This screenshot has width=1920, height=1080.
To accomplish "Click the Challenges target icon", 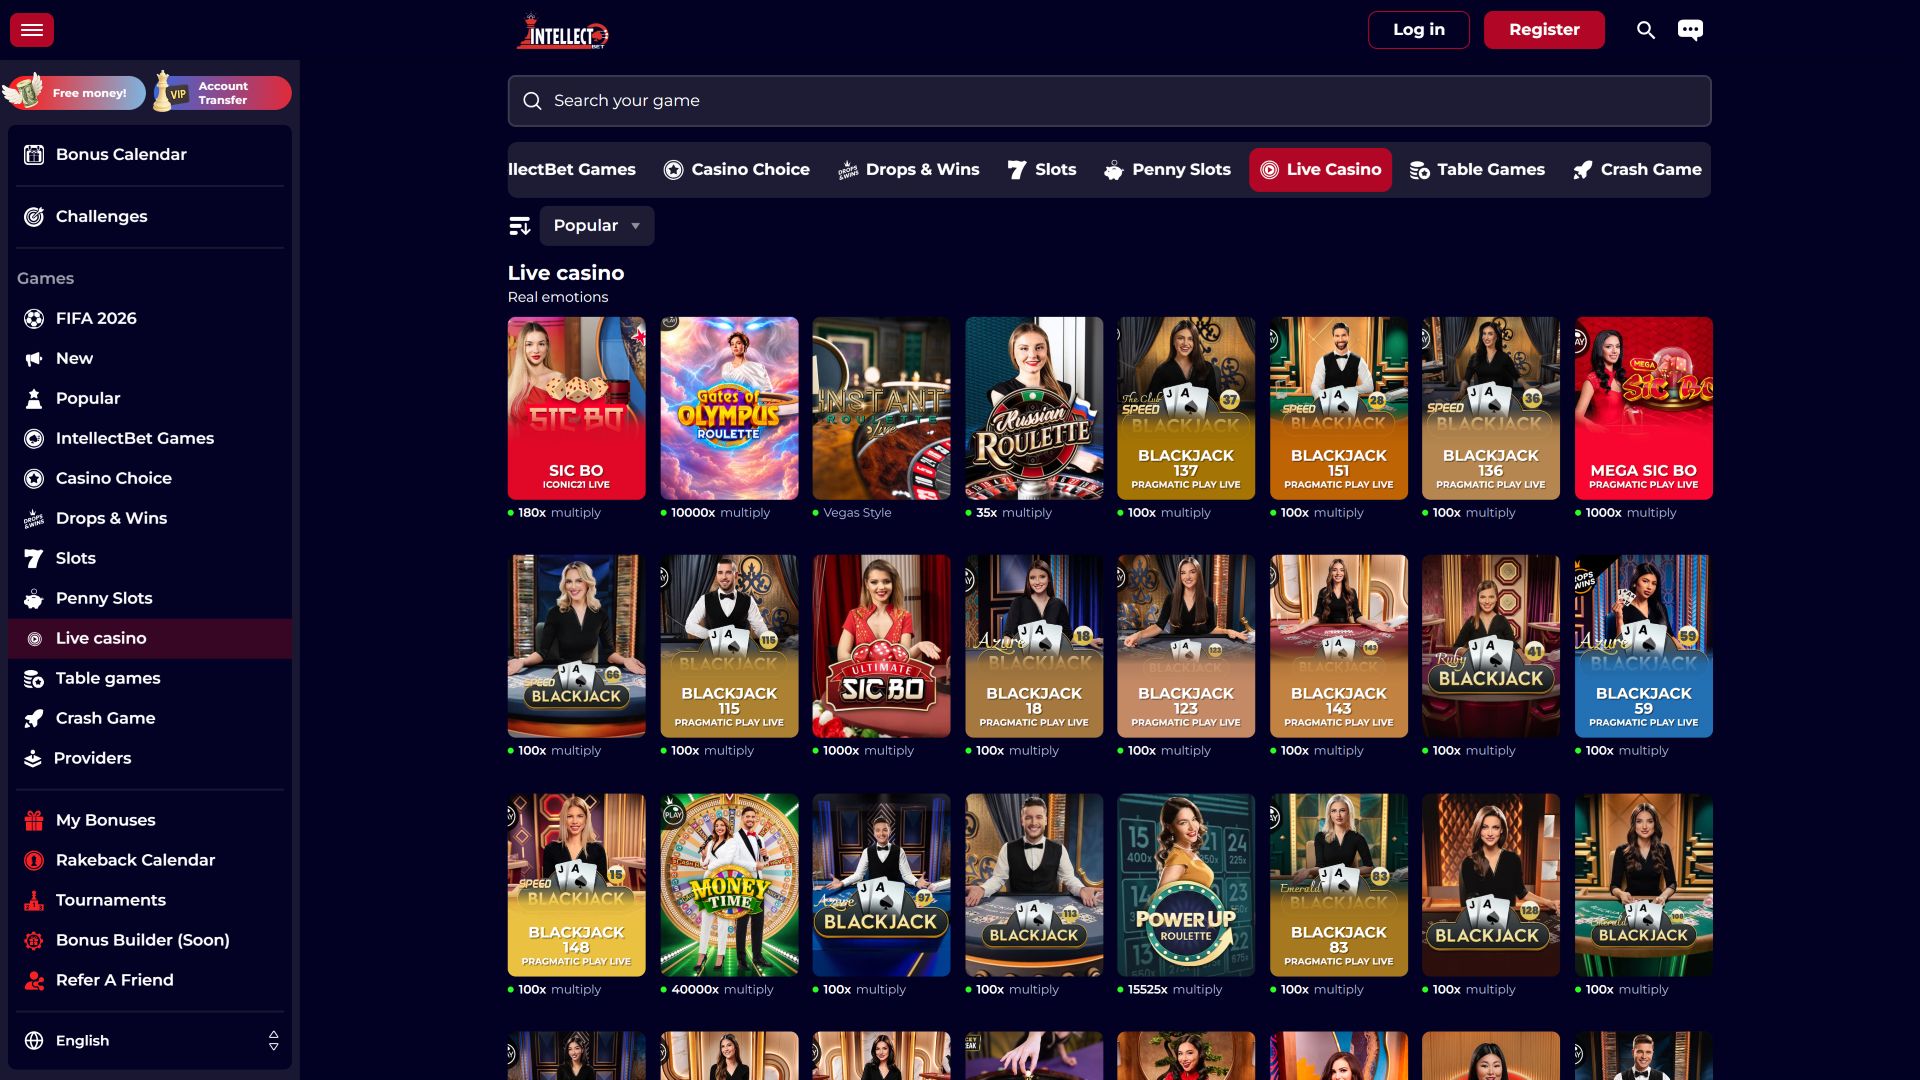I will tap(34, 217).
